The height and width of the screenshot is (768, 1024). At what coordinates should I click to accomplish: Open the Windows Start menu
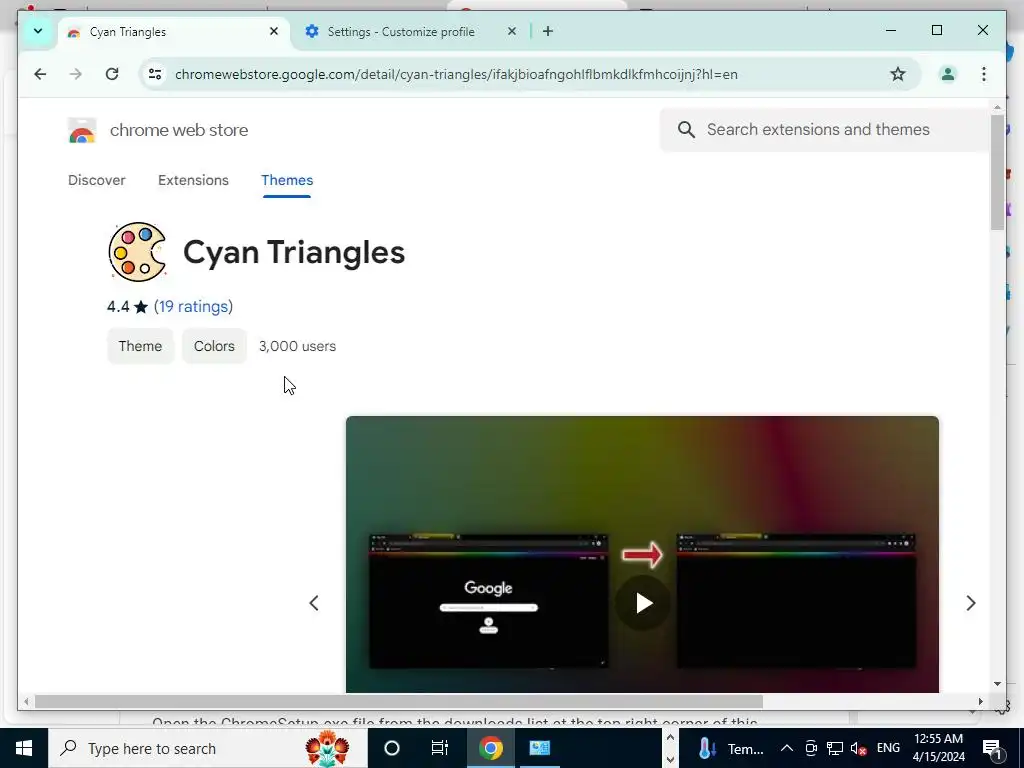[24, 748]
